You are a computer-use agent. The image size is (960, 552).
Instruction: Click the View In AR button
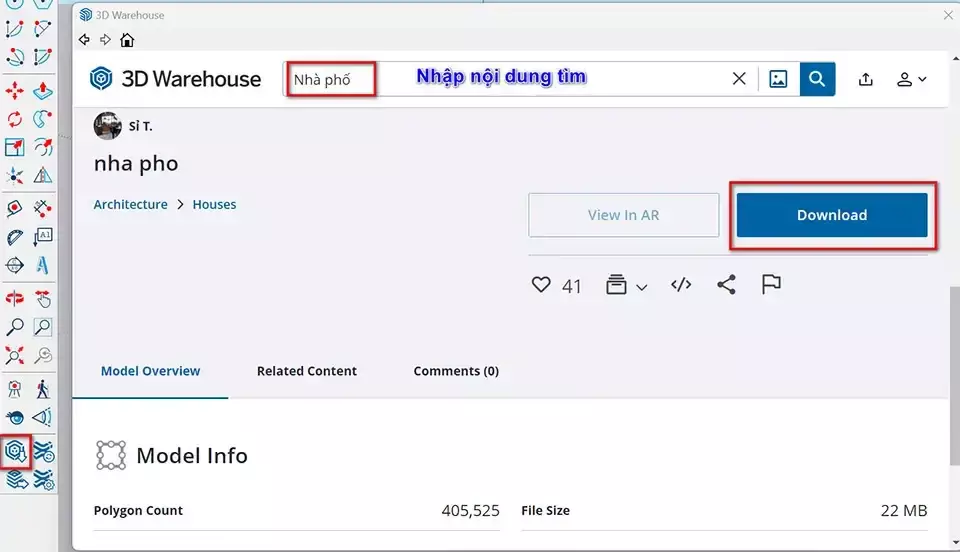tap(623, 215)
